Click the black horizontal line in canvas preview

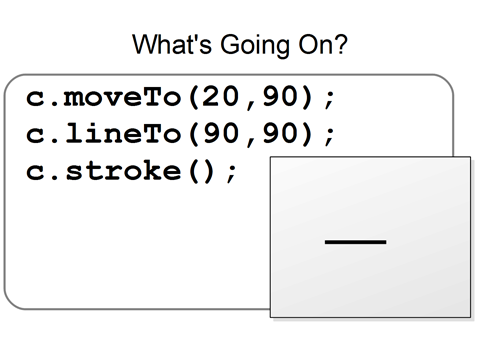[x=356, y=242]
